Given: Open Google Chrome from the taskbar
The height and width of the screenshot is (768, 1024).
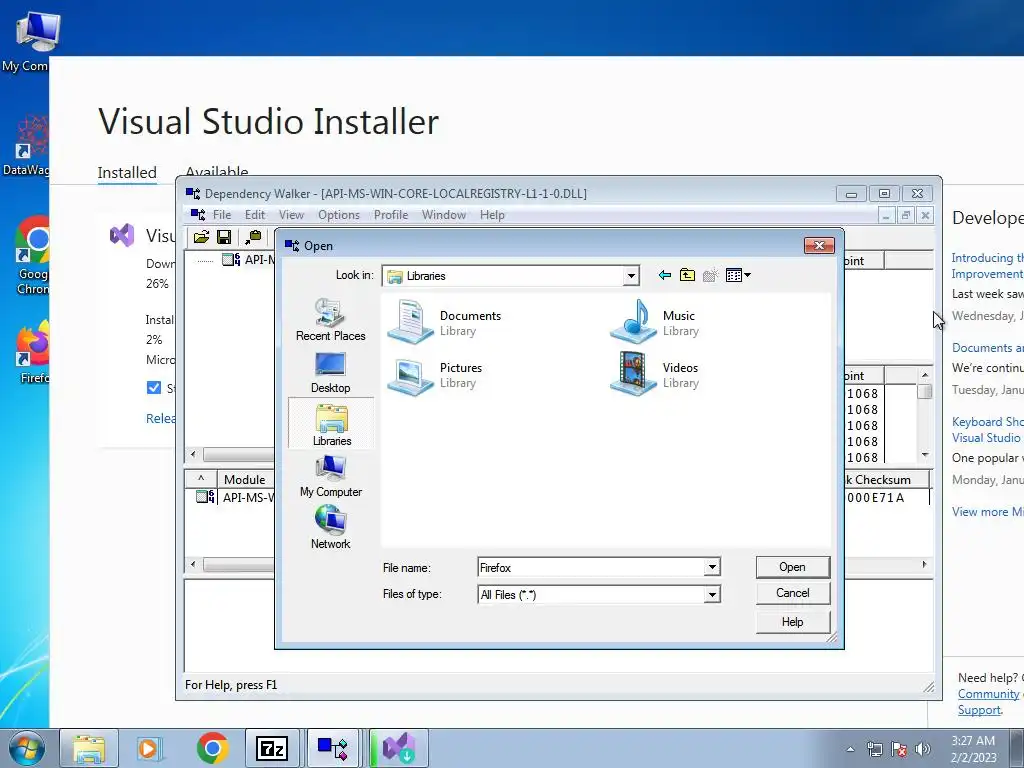Looking at the screenshot, I should tap(212, 748).
